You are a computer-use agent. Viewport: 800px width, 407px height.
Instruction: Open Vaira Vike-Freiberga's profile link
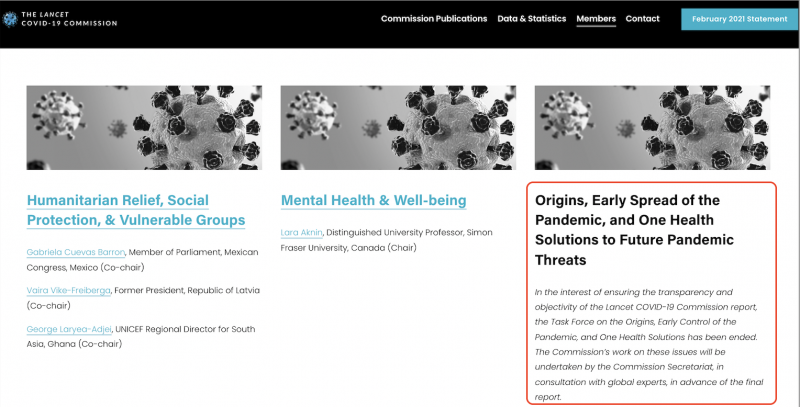click(x=70, y=290)
